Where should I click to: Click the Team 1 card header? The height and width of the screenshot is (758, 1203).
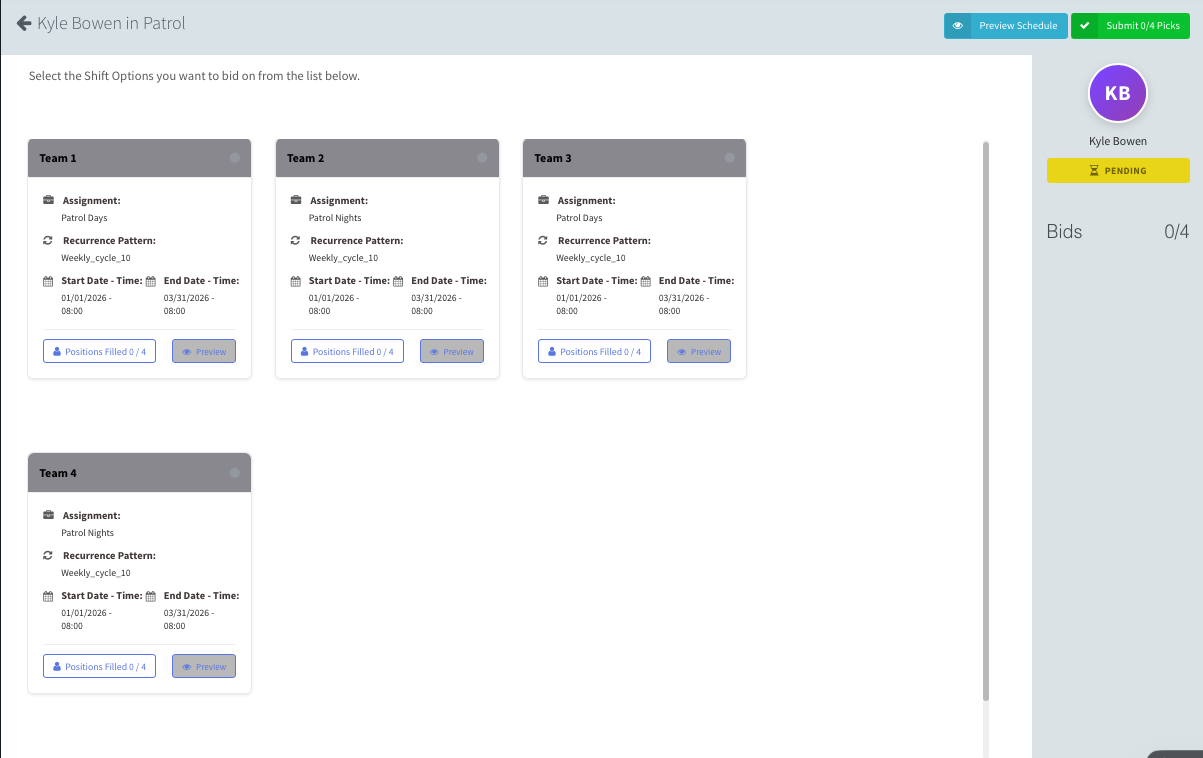(139, 158)
